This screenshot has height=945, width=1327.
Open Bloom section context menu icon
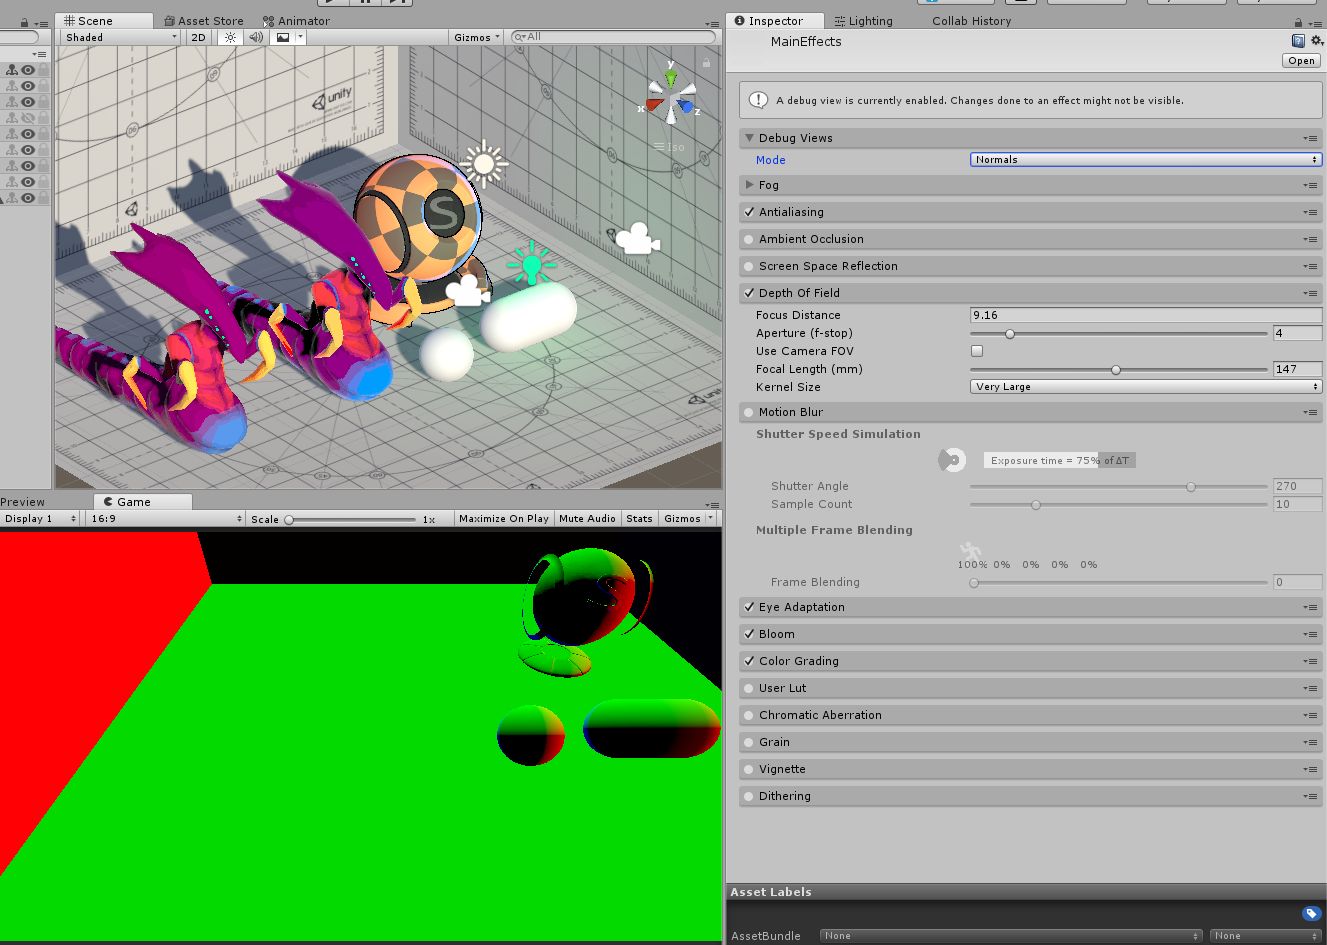1311,635
